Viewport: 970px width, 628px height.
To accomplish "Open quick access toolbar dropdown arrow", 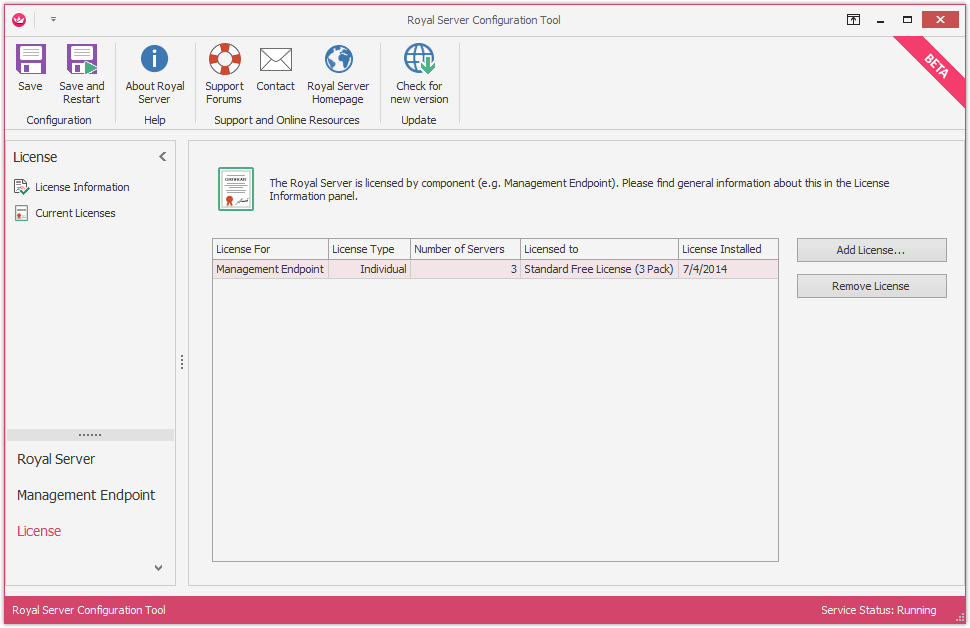I will tap(53, 19).
